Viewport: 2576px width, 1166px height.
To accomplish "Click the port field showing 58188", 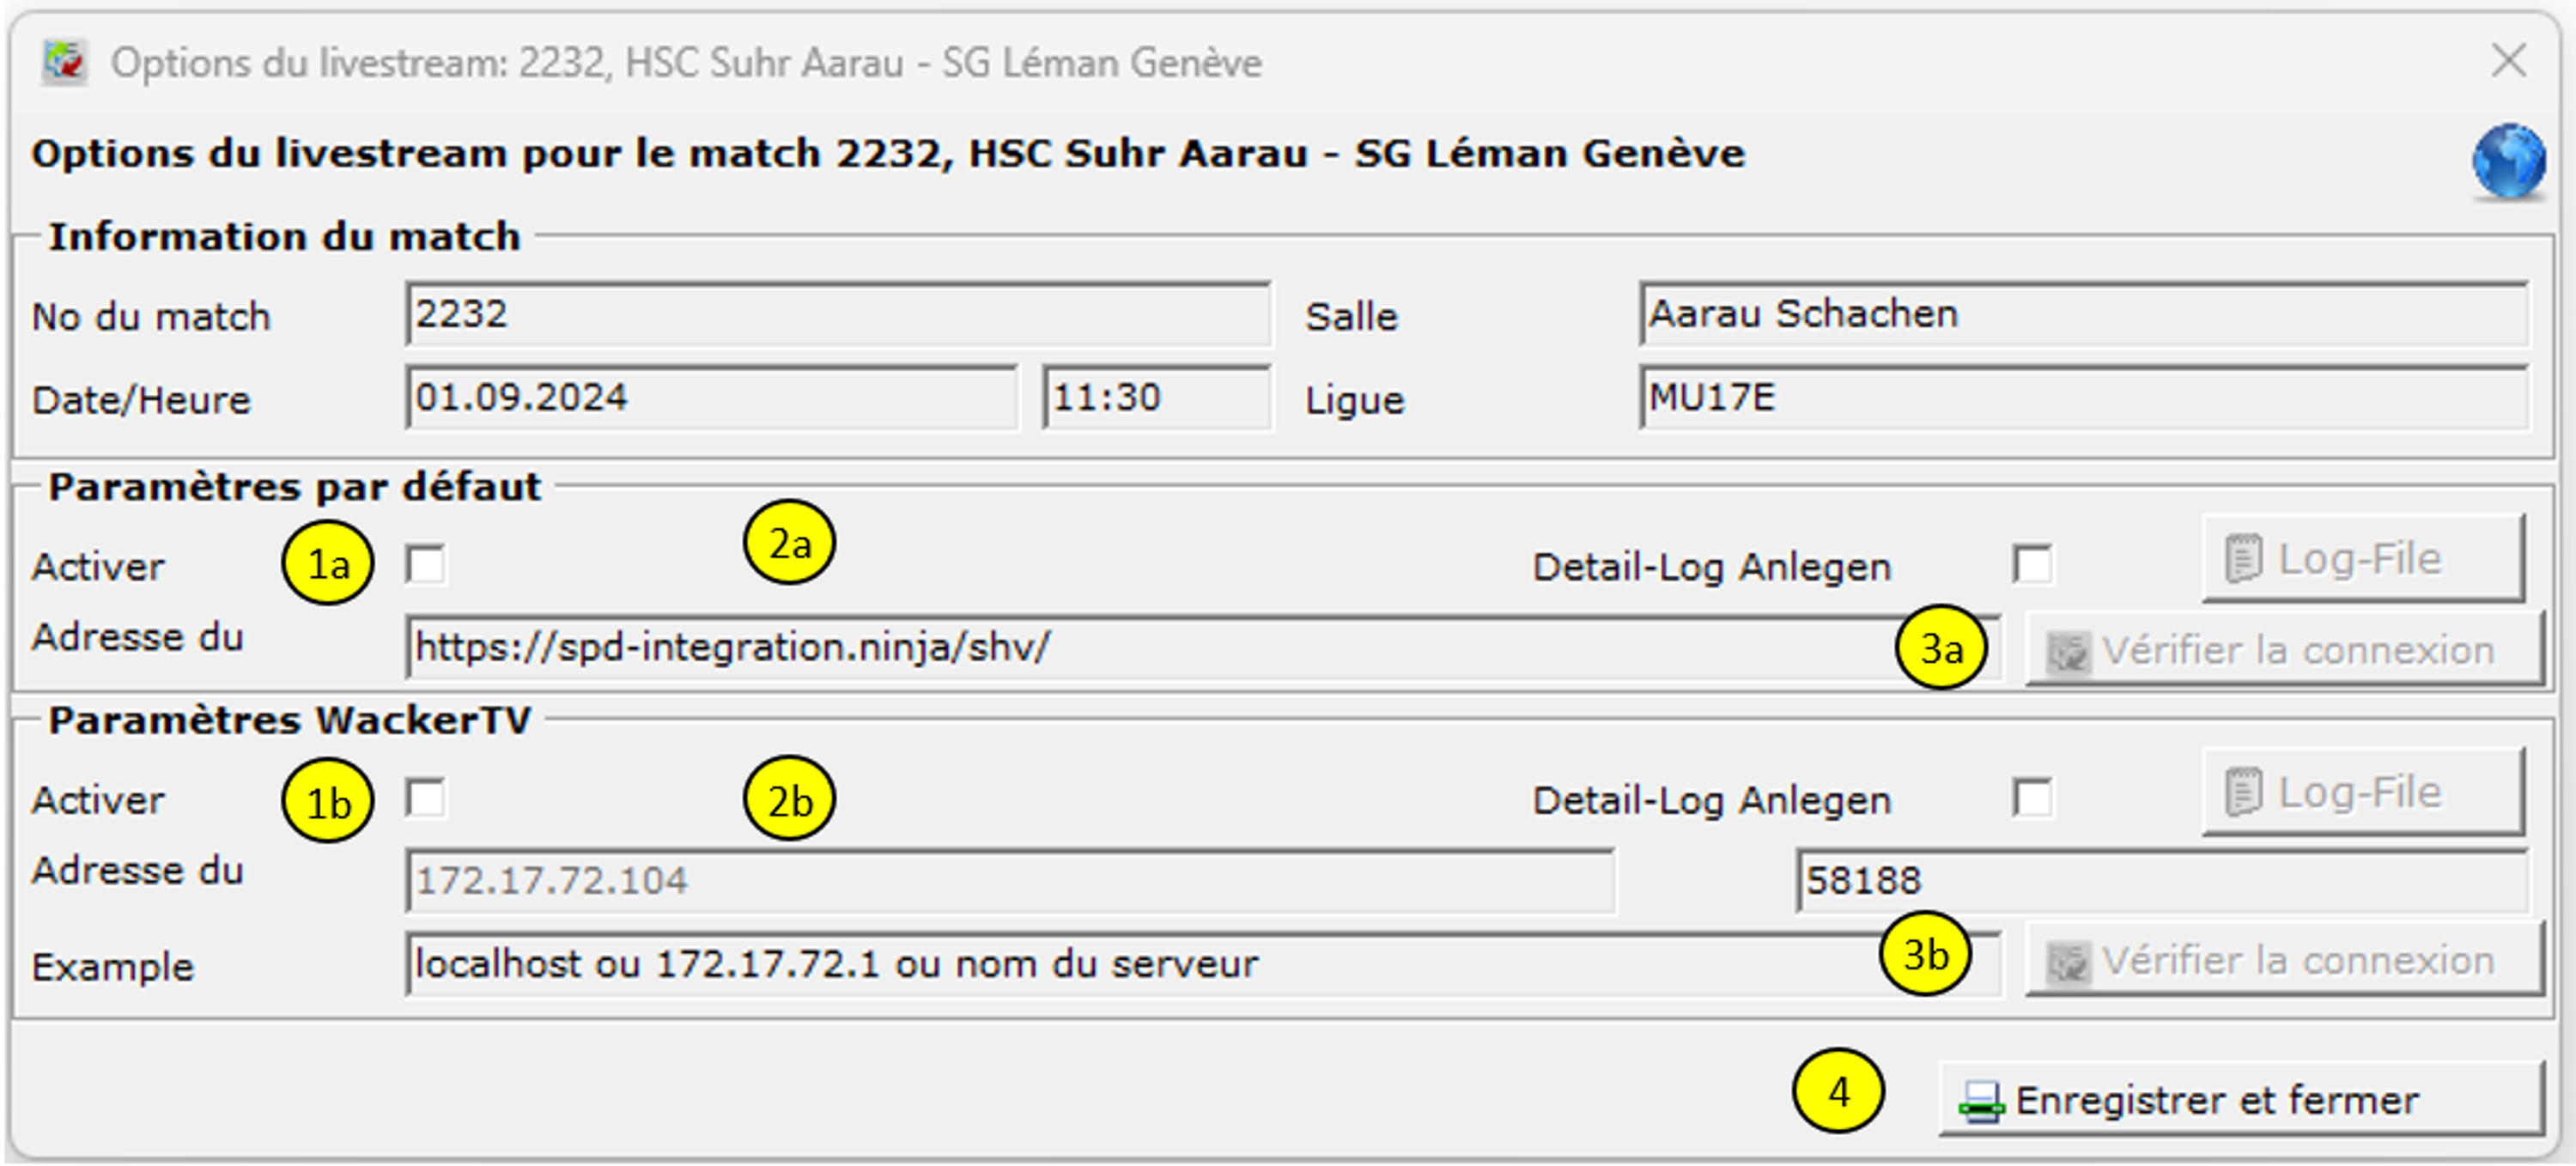I will tap(2160, 881).
